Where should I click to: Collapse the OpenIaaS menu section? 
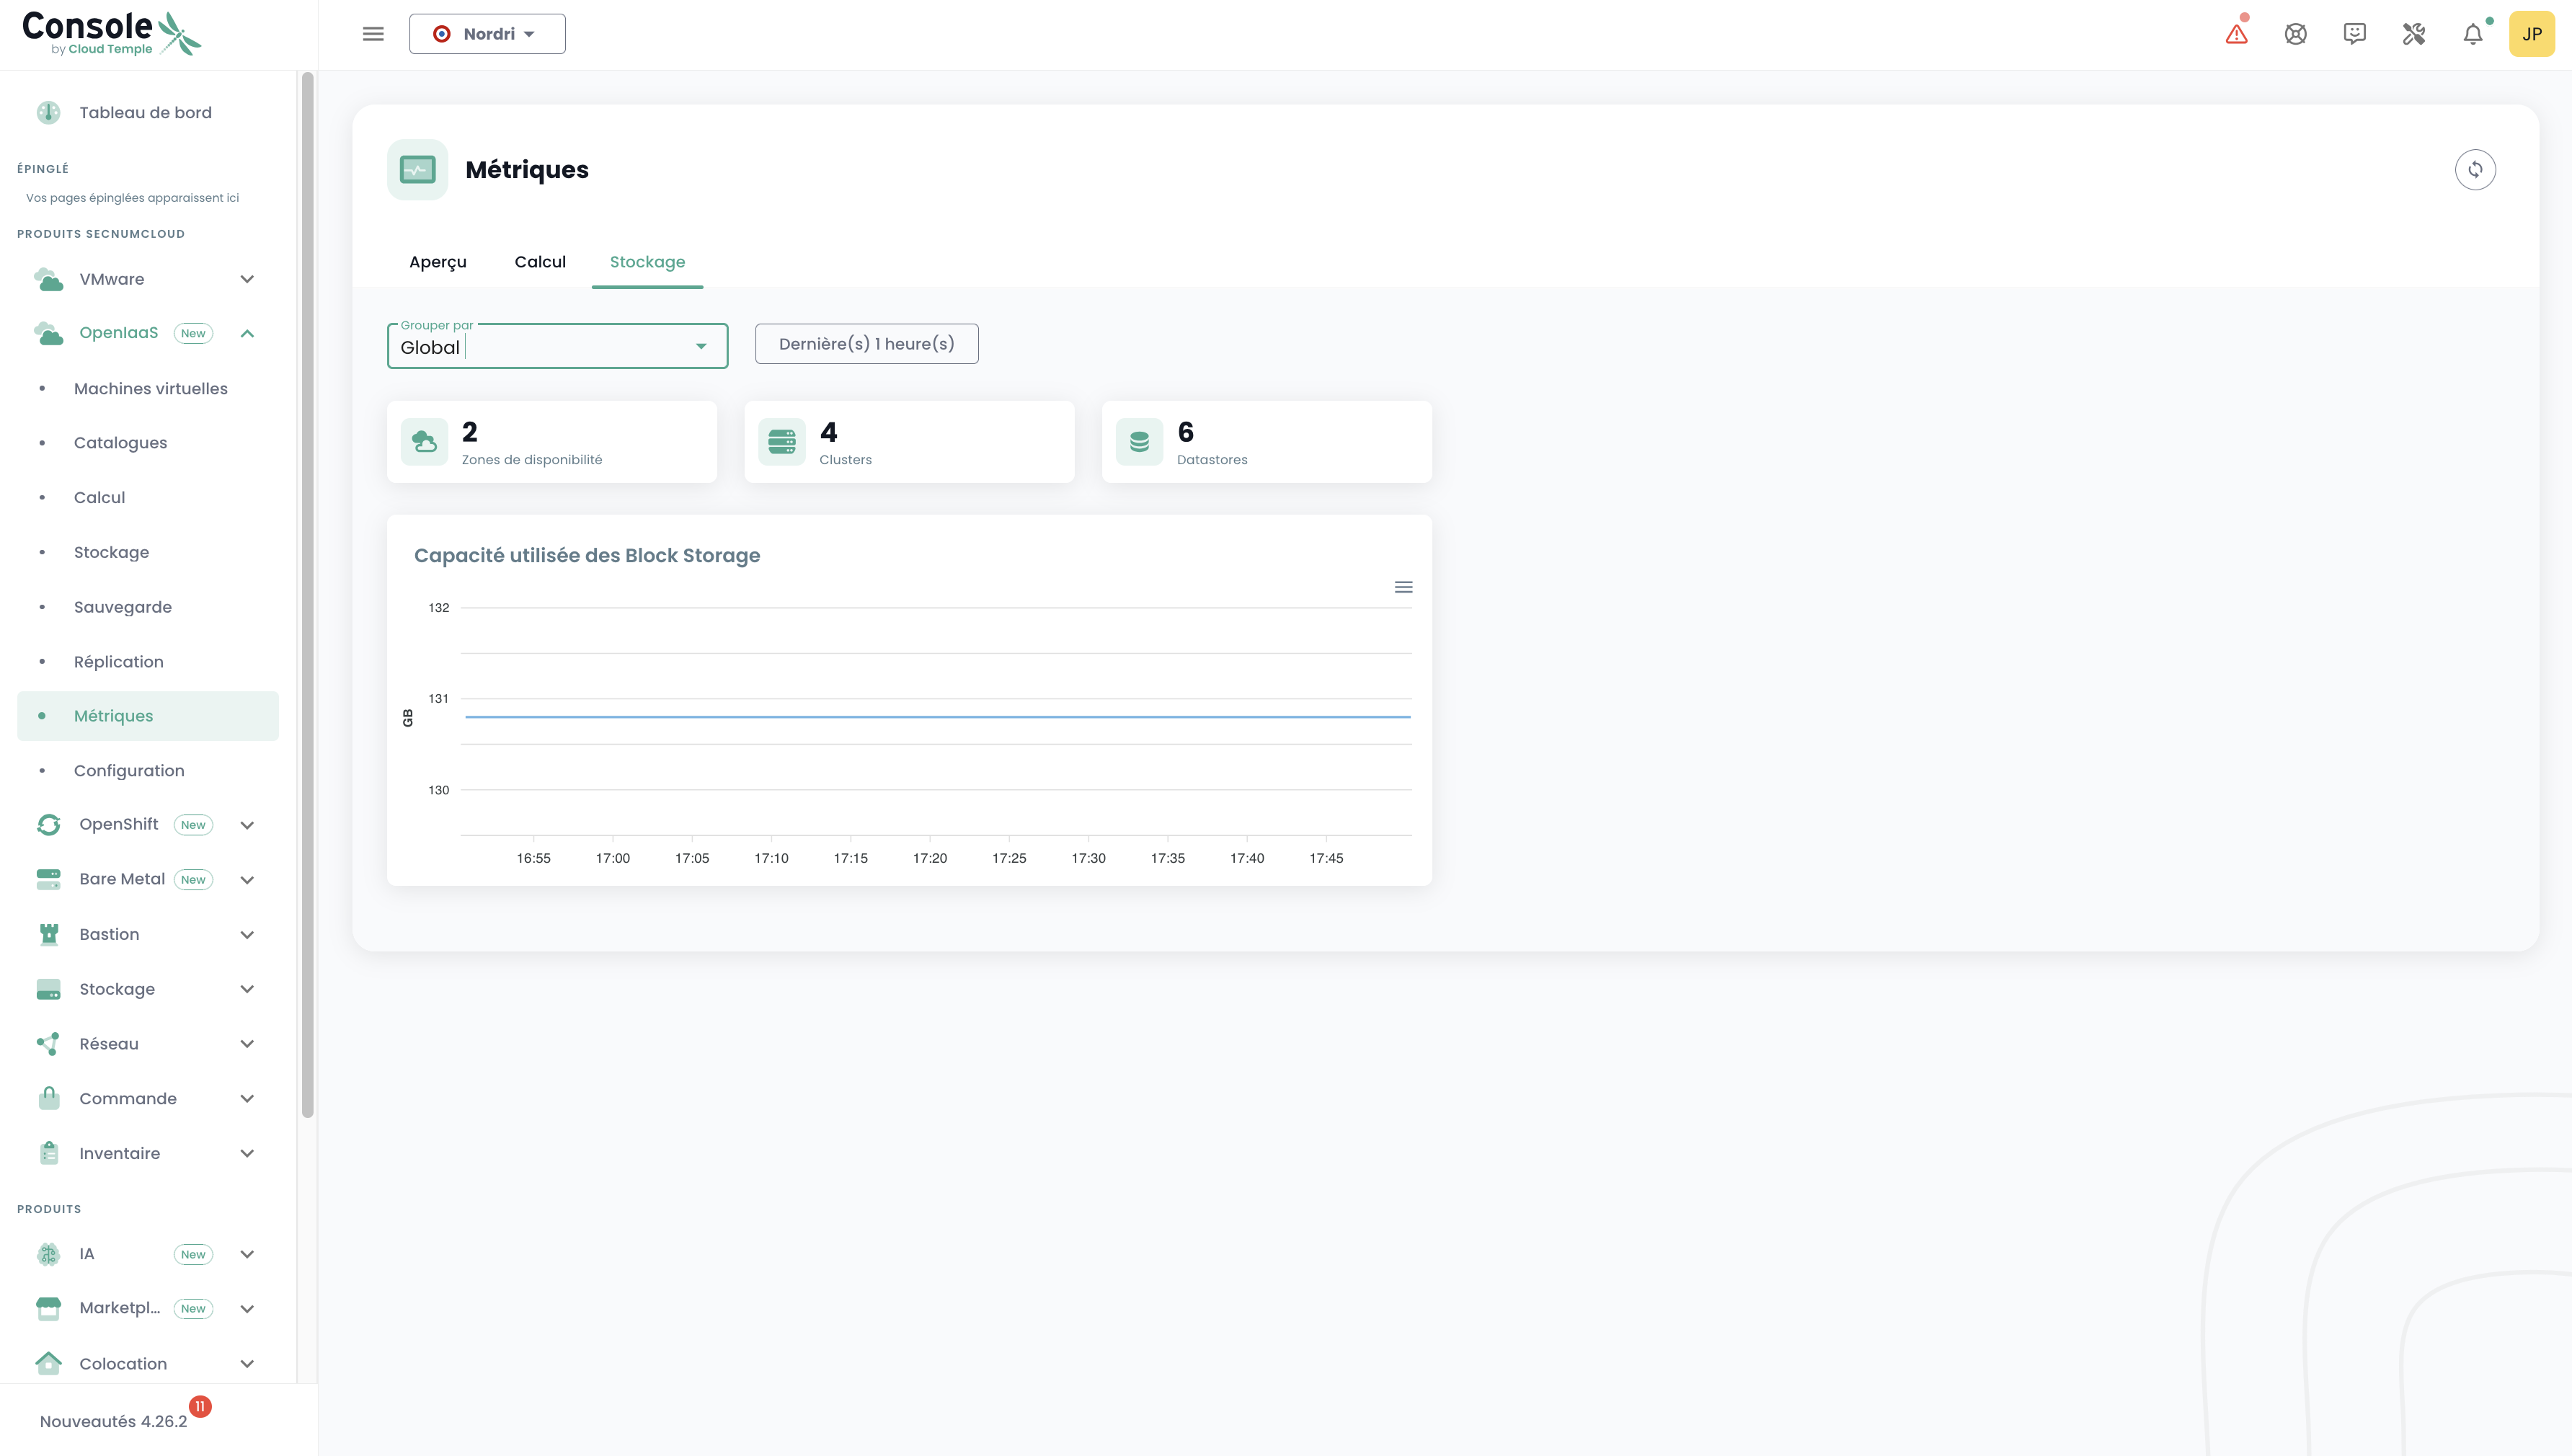tap(247, 333)
